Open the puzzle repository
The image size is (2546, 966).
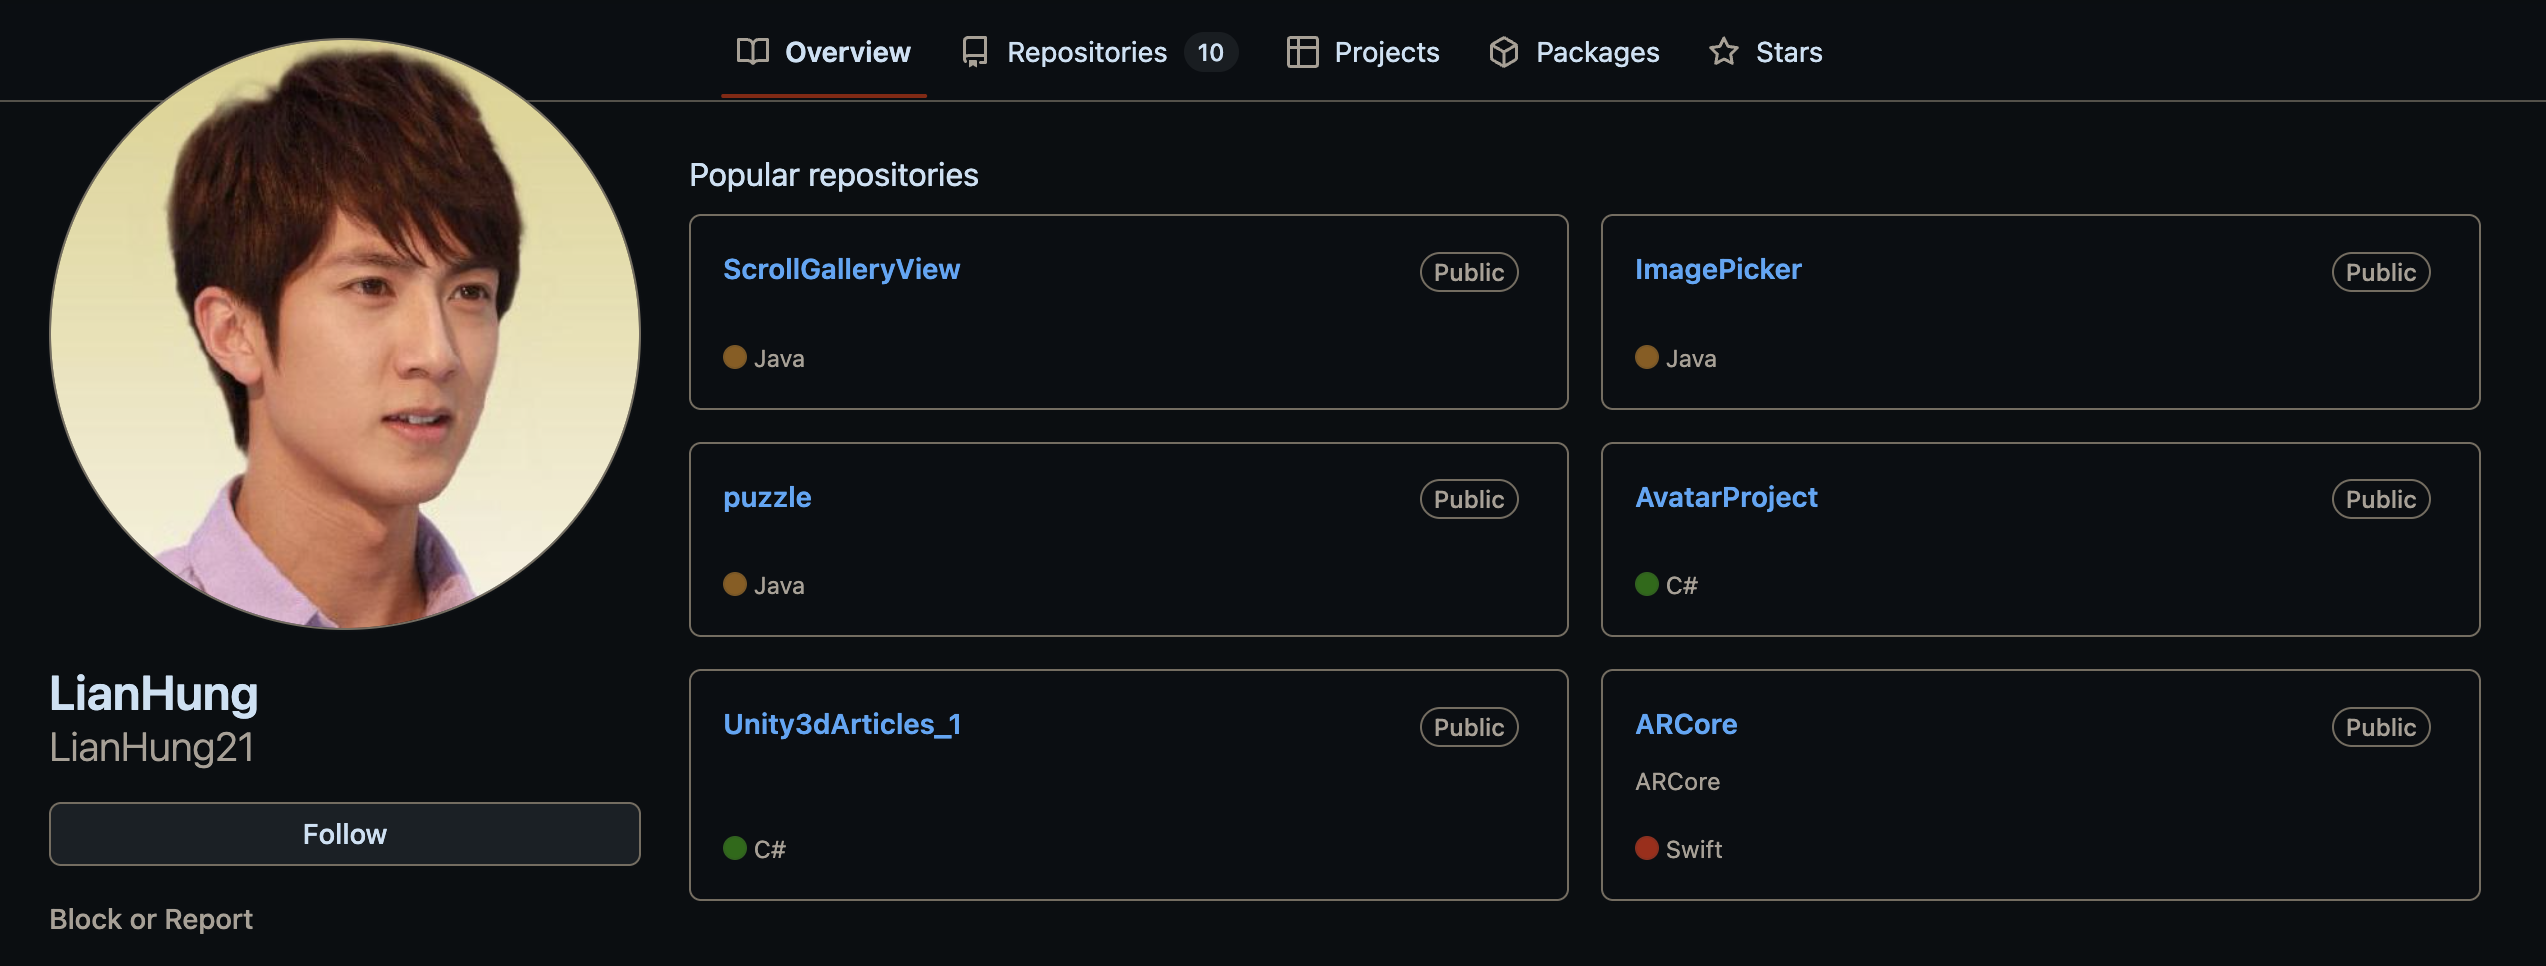(x=767, y=497)
